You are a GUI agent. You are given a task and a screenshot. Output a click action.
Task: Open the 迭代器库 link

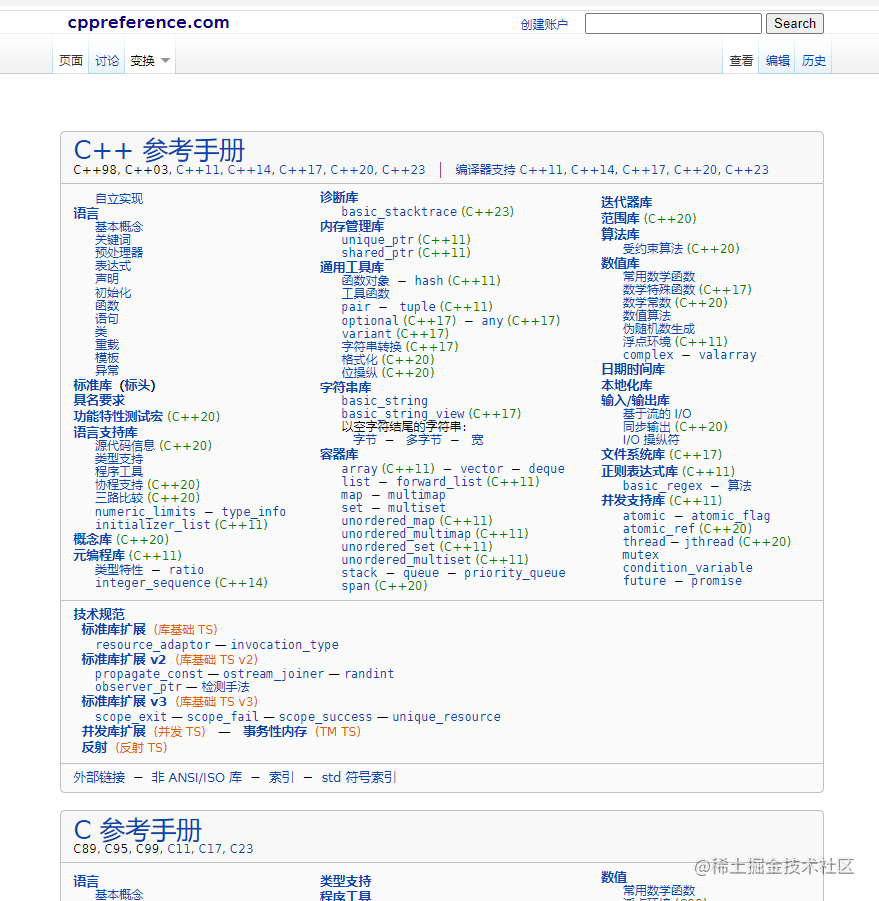[626, 202]
